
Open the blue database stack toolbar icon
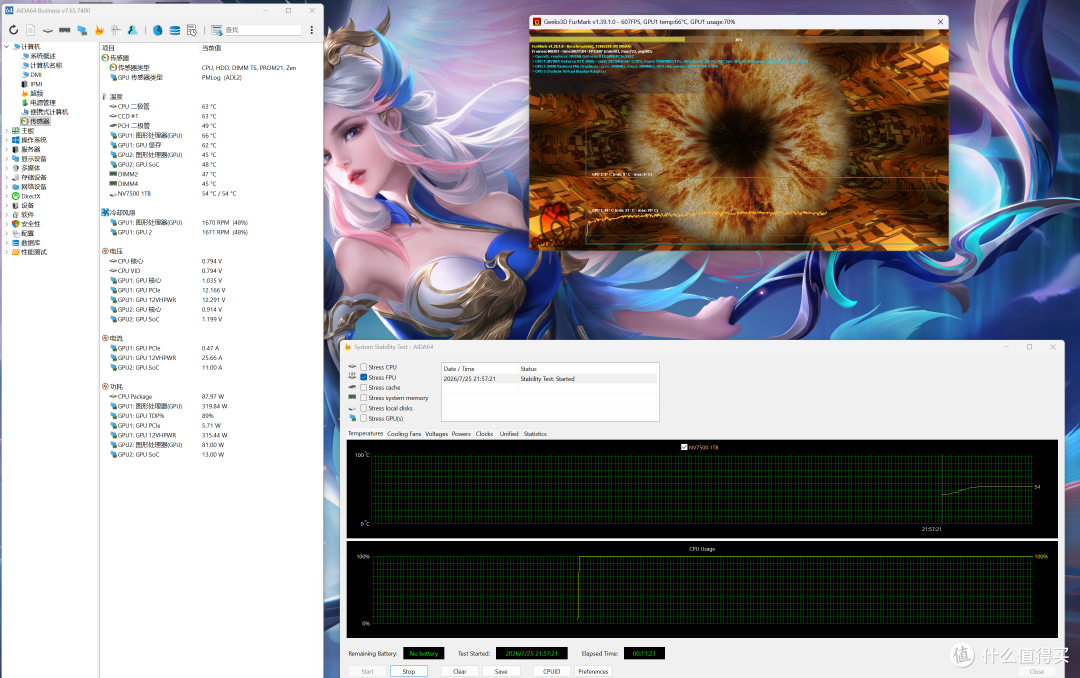[x=175, y=30]
